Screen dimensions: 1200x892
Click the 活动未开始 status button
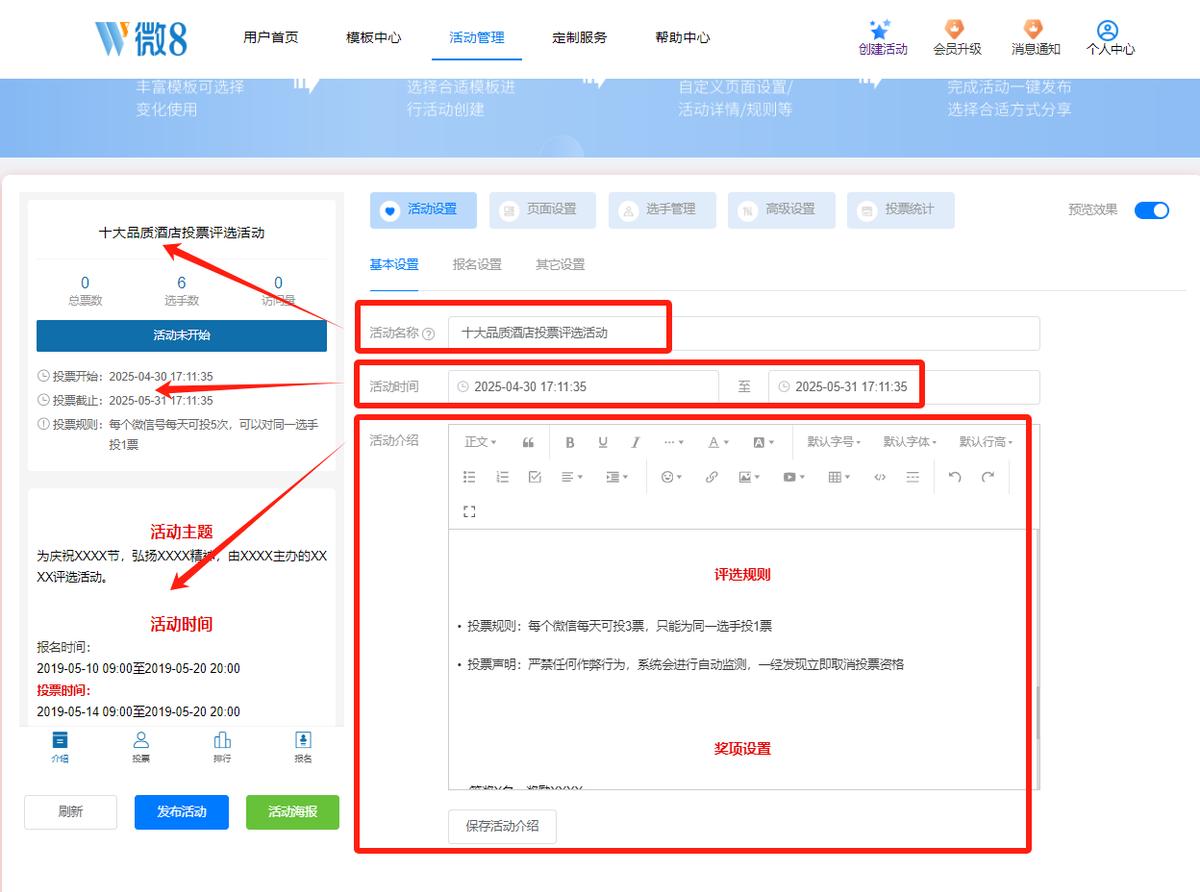coord(181,336)
